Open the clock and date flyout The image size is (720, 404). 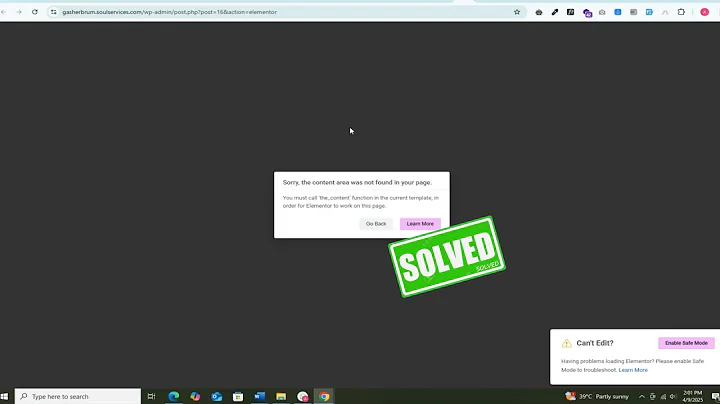click(x=692, y=396)
